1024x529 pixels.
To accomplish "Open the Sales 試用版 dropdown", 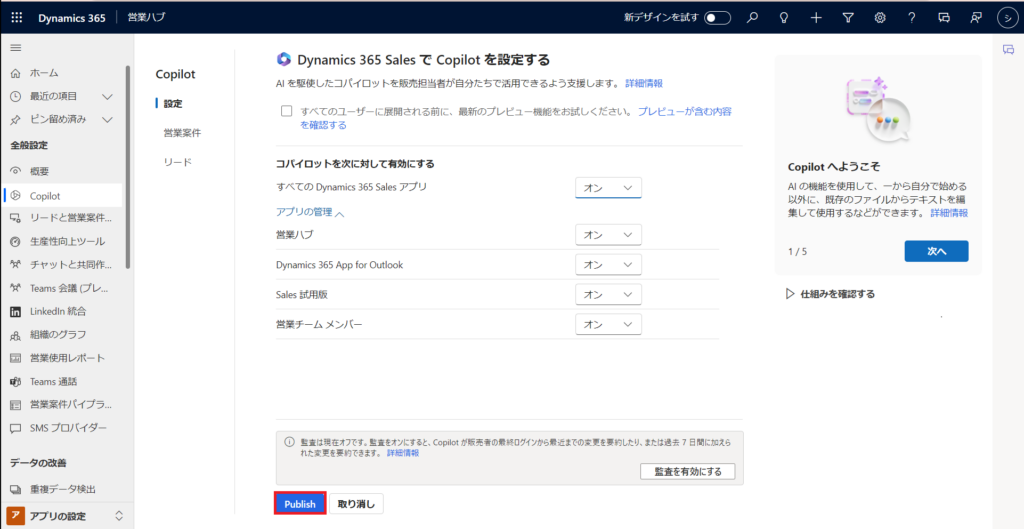I will coord(609,295).
